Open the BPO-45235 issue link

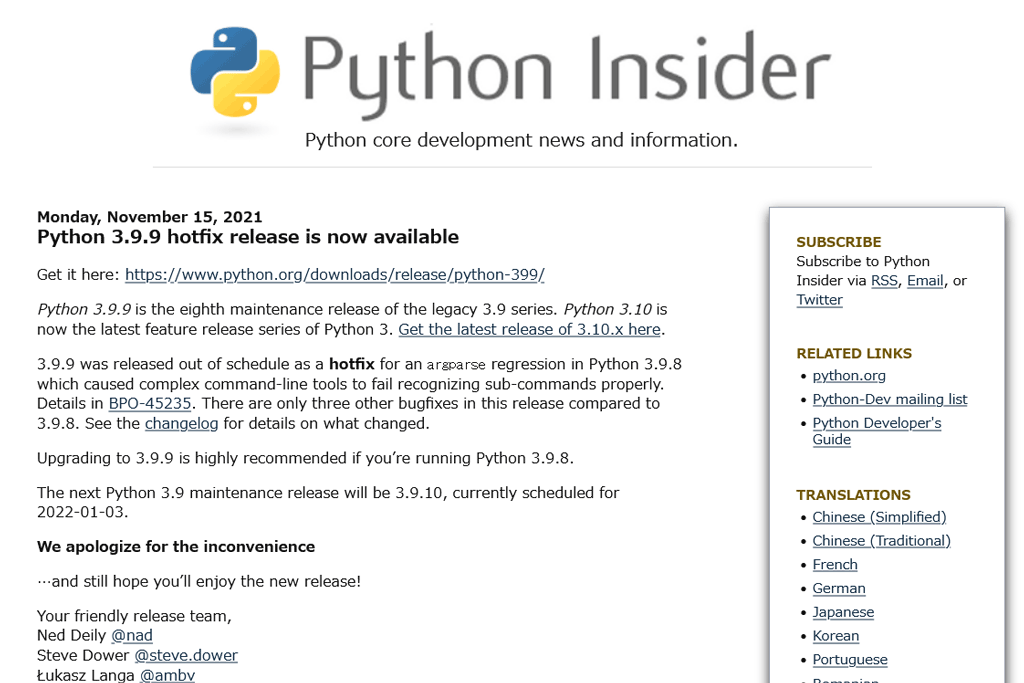[x=149, y=403]
